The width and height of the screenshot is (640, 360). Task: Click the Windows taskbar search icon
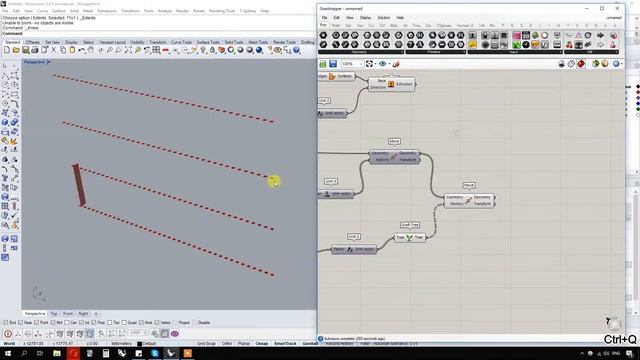tap(24, 353)
